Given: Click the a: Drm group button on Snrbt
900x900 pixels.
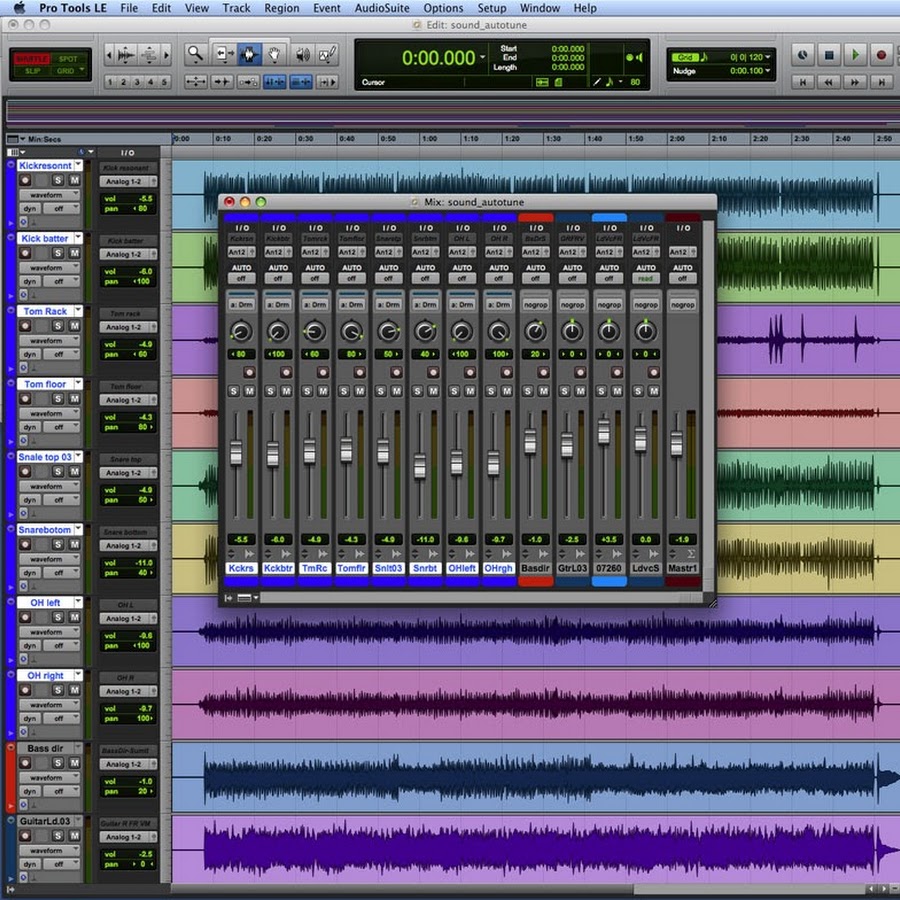Looking at the screenshot, I should pyautogui.click(x=425, y=304).
